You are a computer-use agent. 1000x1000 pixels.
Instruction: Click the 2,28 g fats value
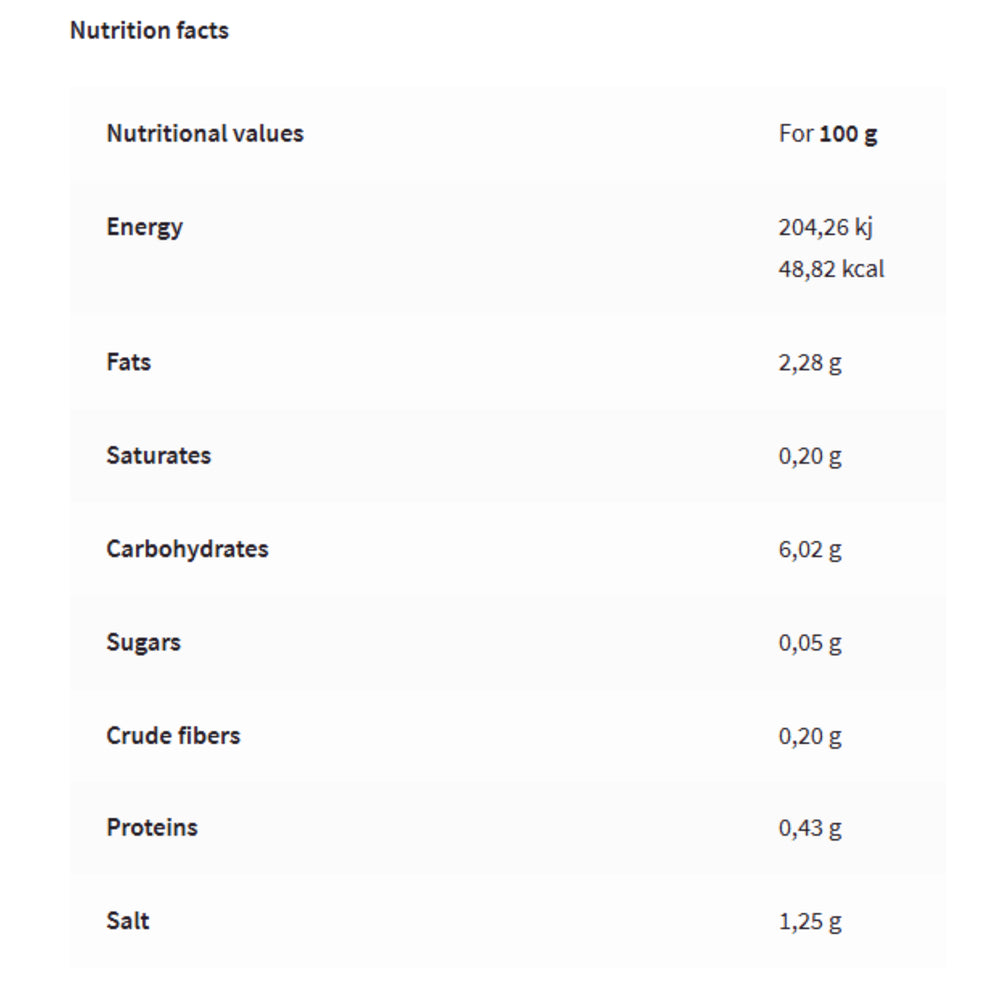810,362
